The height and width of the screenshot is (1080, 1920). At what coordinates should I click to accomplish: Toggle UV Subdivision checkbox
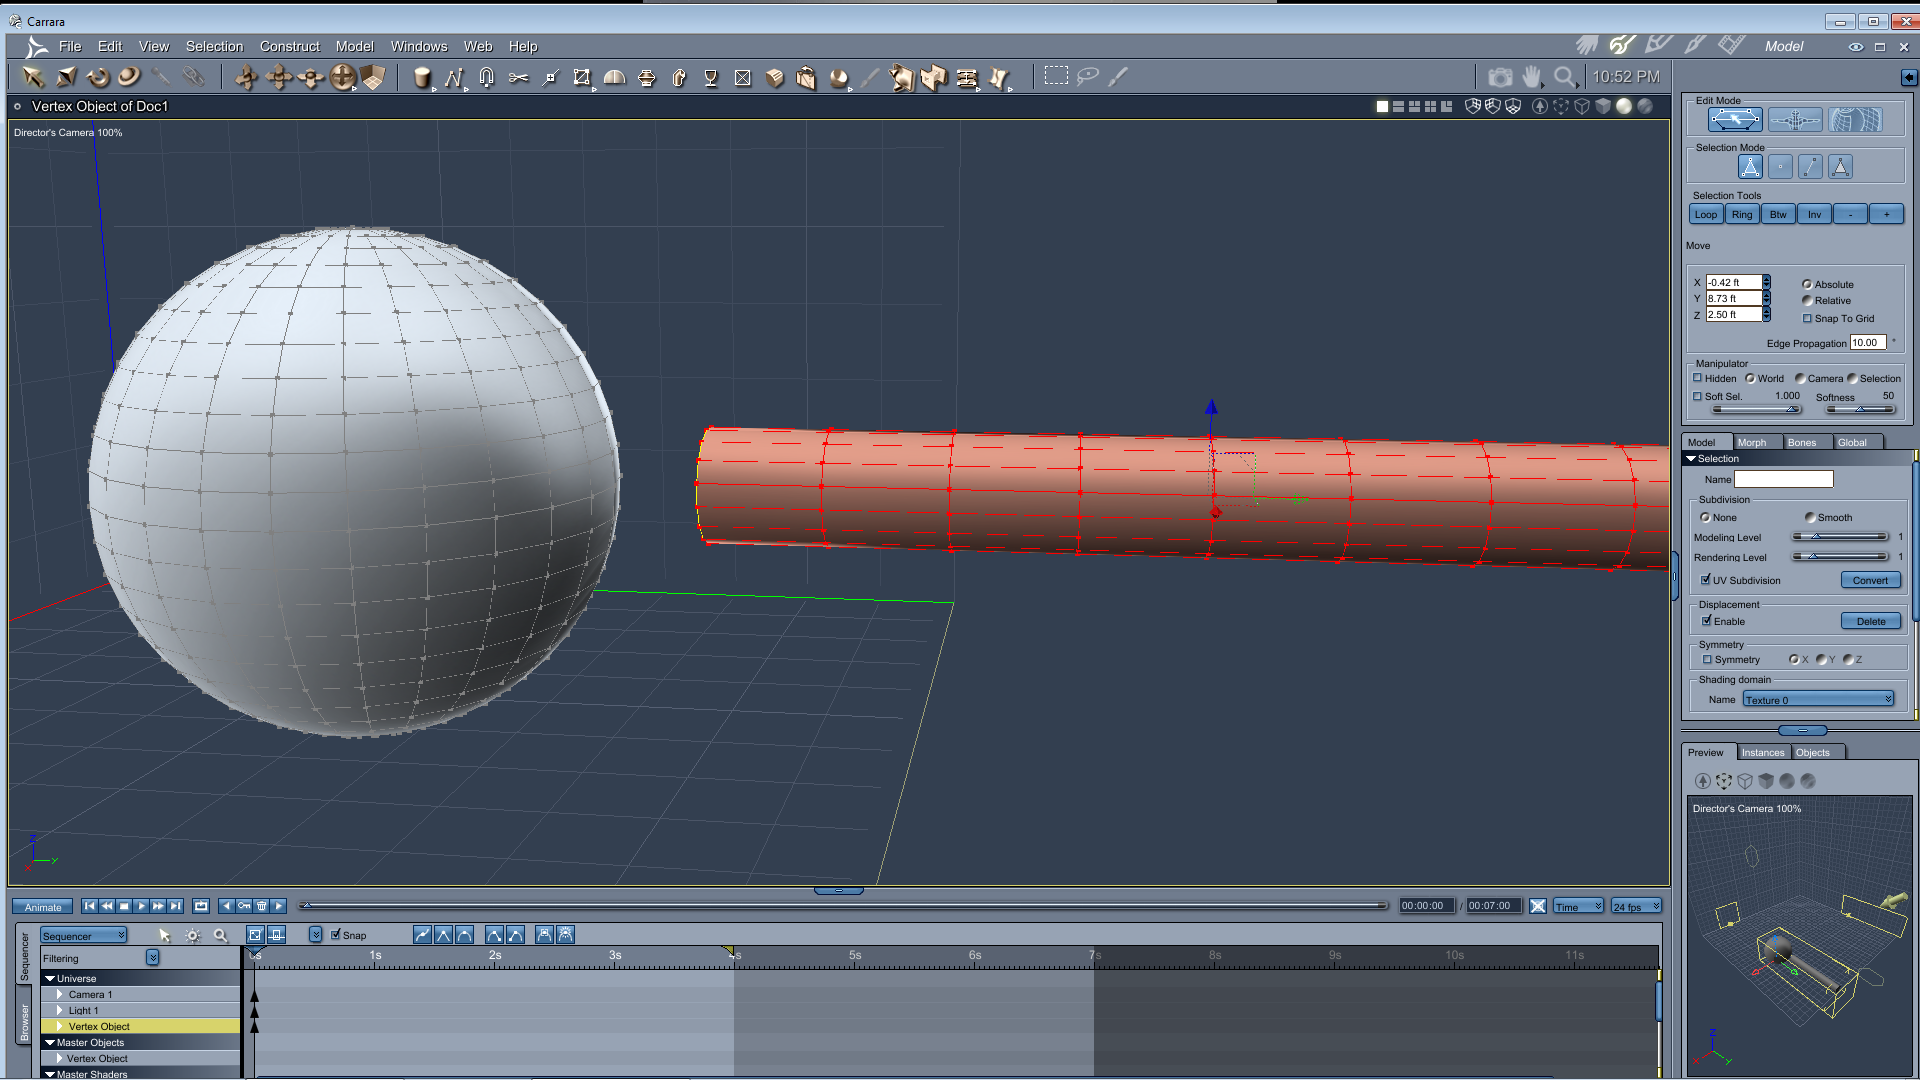point(1706,580)
